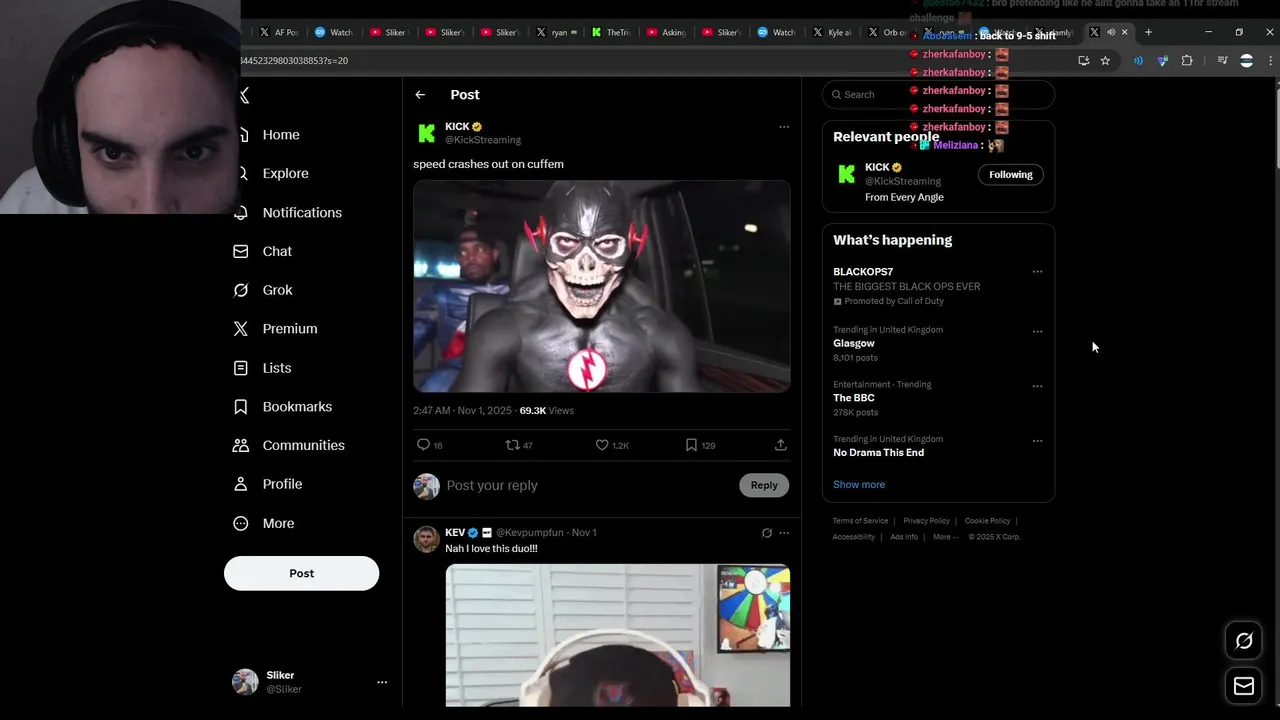1280x720 pixels.
Task: Open Accessibility footer link
Action: click(x=854, y=537)
